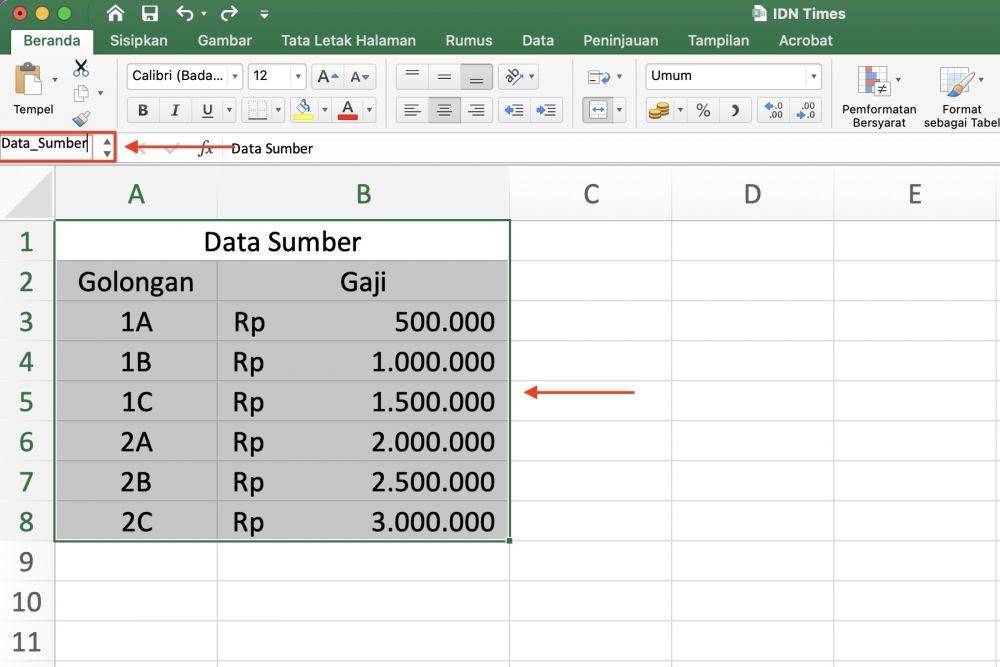This screenshot has width=1000, height=667.
Task: Open the Tata Letak Halaman tab
Action: click(348, 40)
